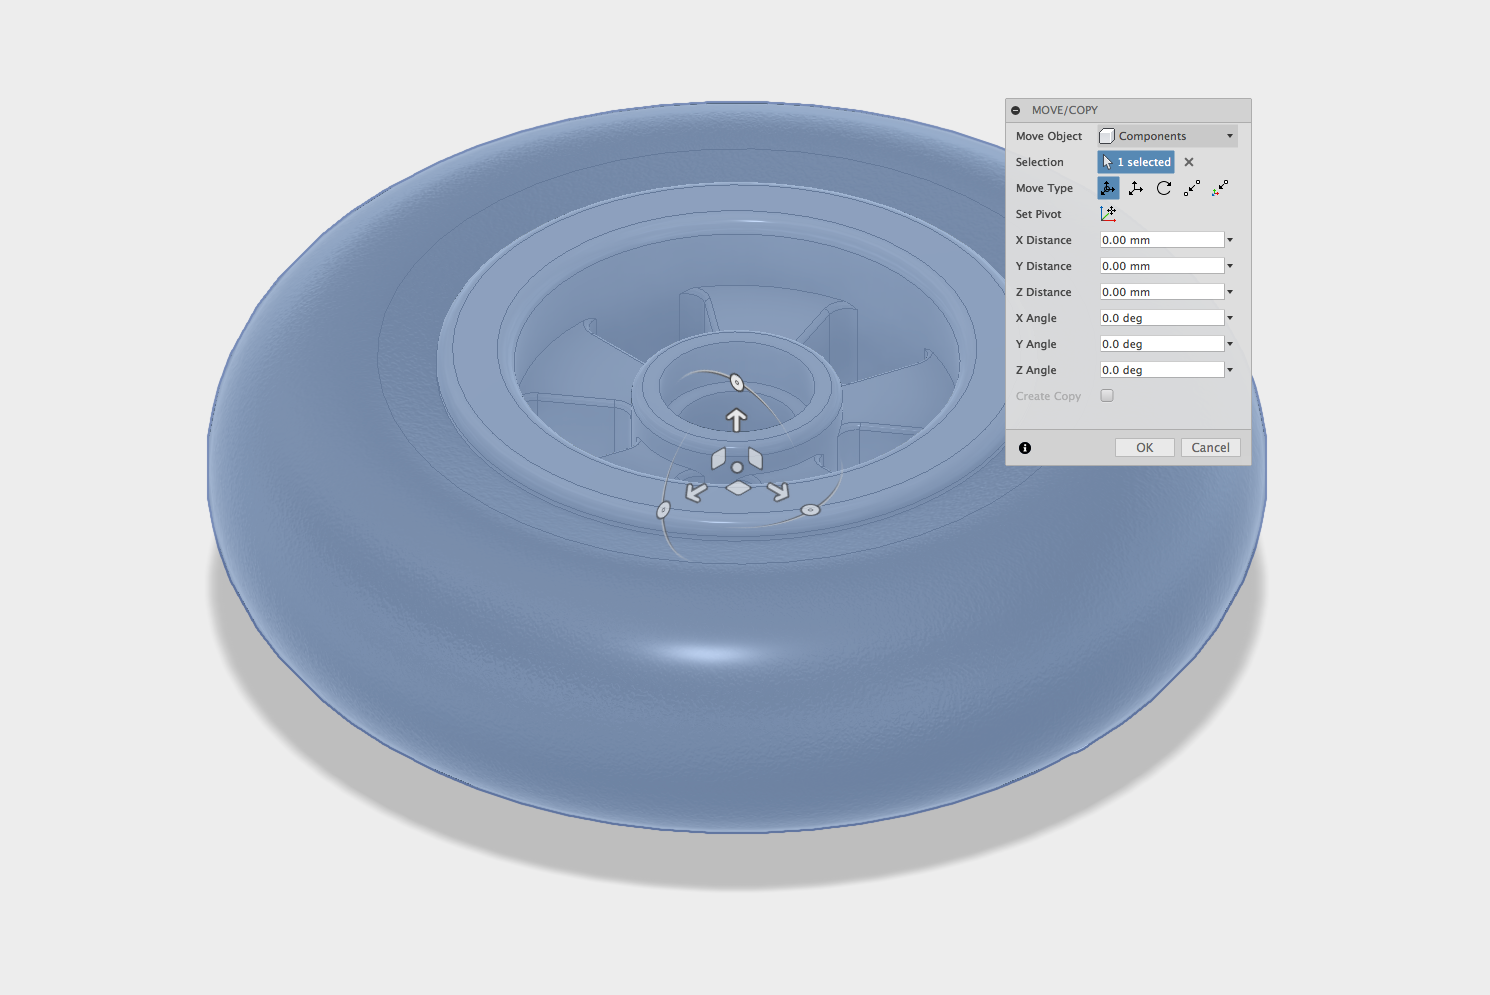The width and height of the screenshot is (1490, 995).
Task: Click the Z Distance input field
Action: pos(1162,292)
